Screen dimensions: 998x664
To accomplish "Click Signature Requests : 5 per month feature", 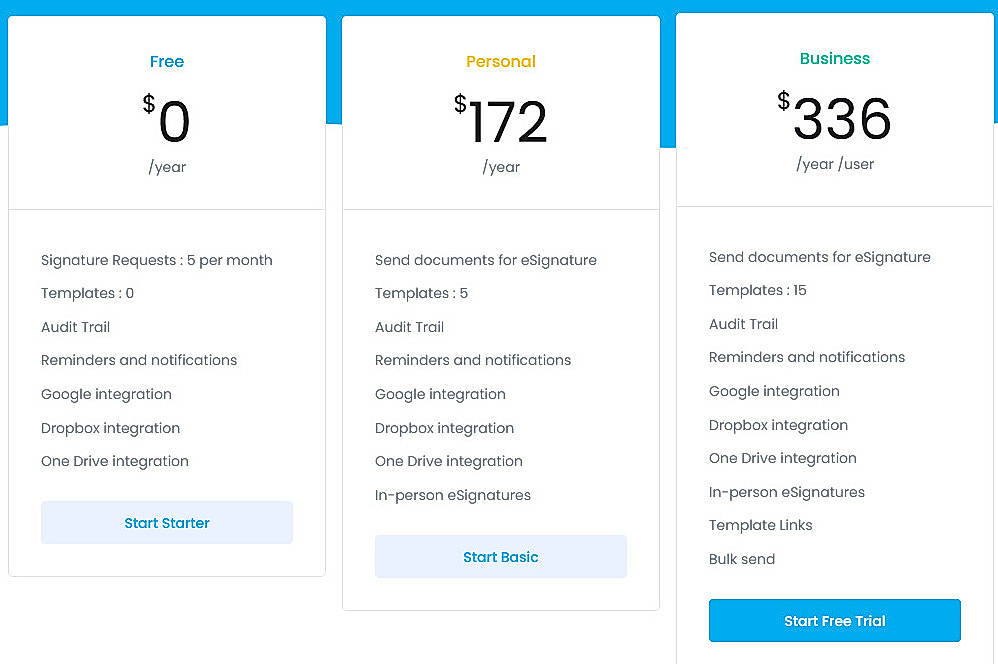I will click(x=156, y=260).
